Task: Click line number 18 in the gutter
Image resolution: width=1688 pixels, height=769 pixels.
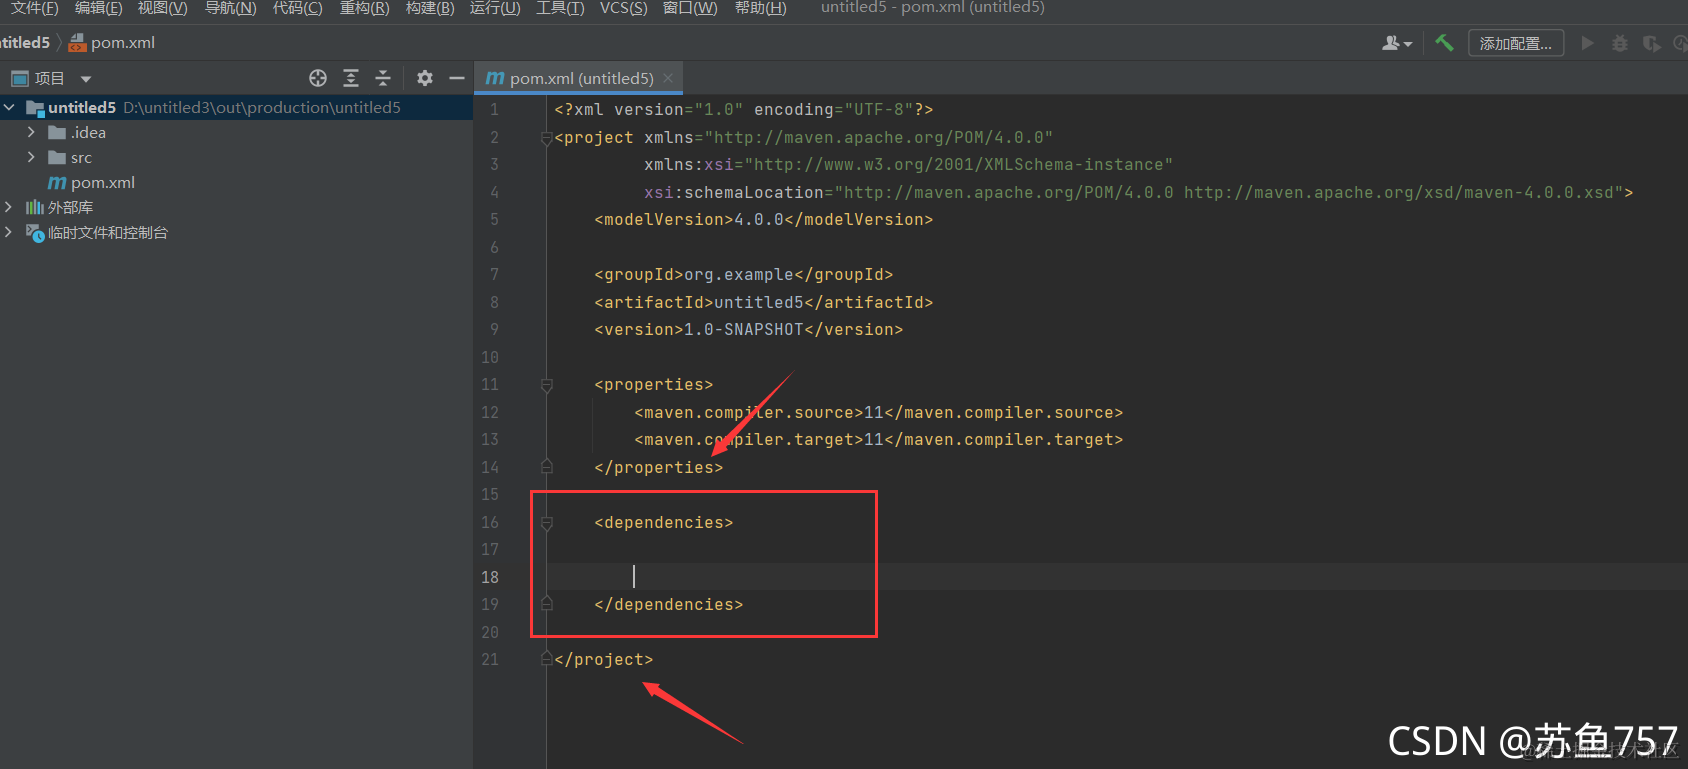Action: pyautogui.click(x=490, y=577)
